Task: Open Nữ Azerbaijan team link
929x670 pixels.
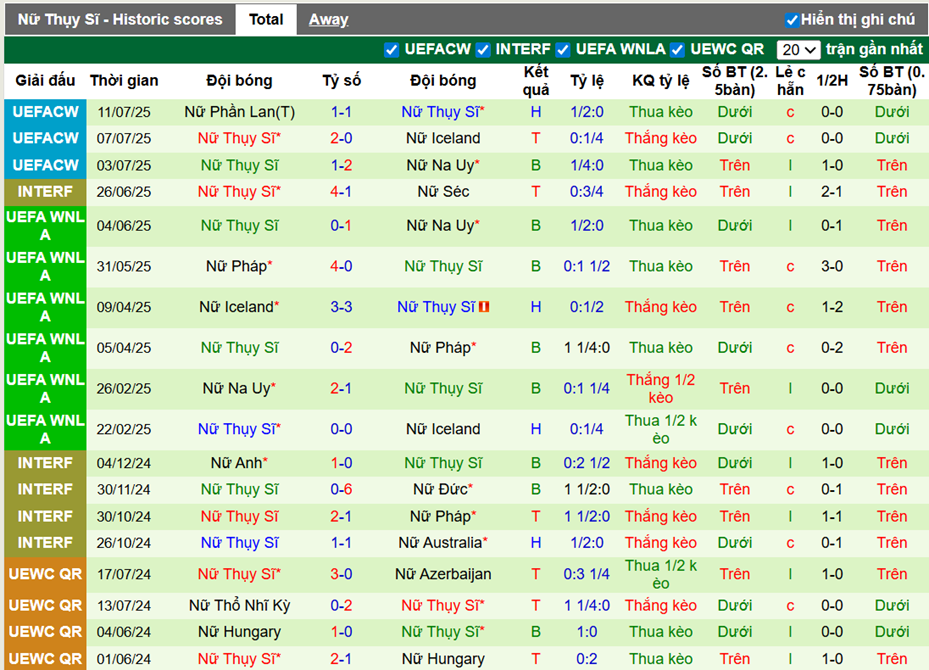Action: pyautogui.click(x=443, y=574)
